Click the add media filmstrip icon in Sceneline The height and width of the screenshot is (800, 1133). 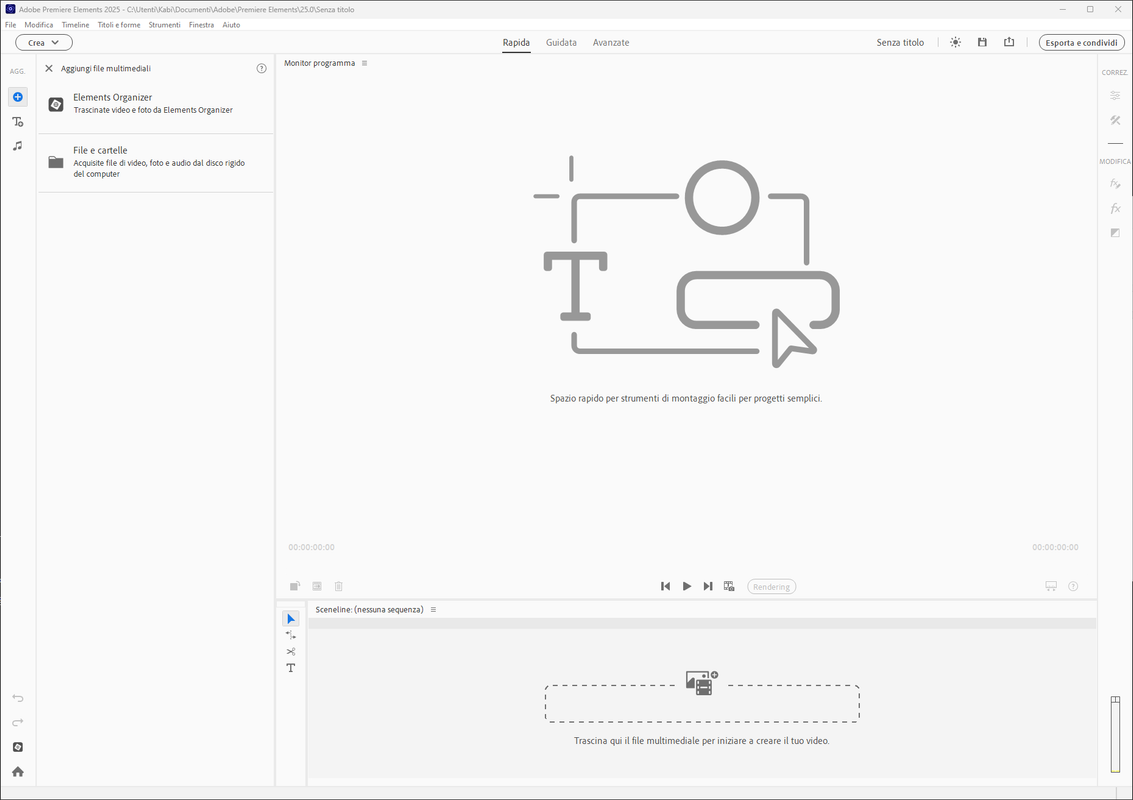coord(702,683)
